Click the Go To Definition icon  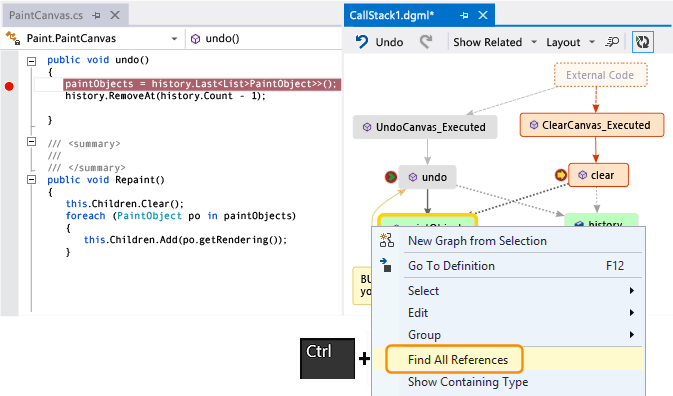pyautogui.click(x=386, y=265)
